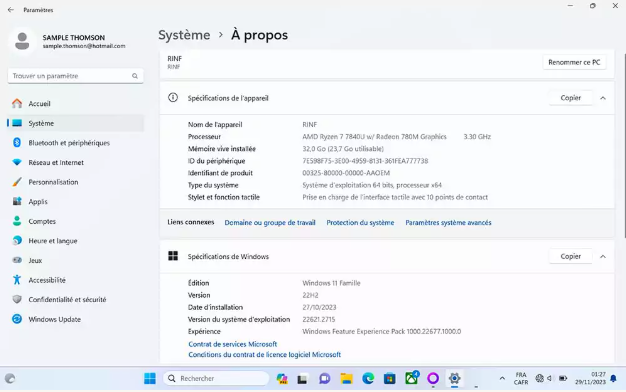Click the info icon beside Spécifications de l'appareil

pyautogui.click(x=173, y=98)
